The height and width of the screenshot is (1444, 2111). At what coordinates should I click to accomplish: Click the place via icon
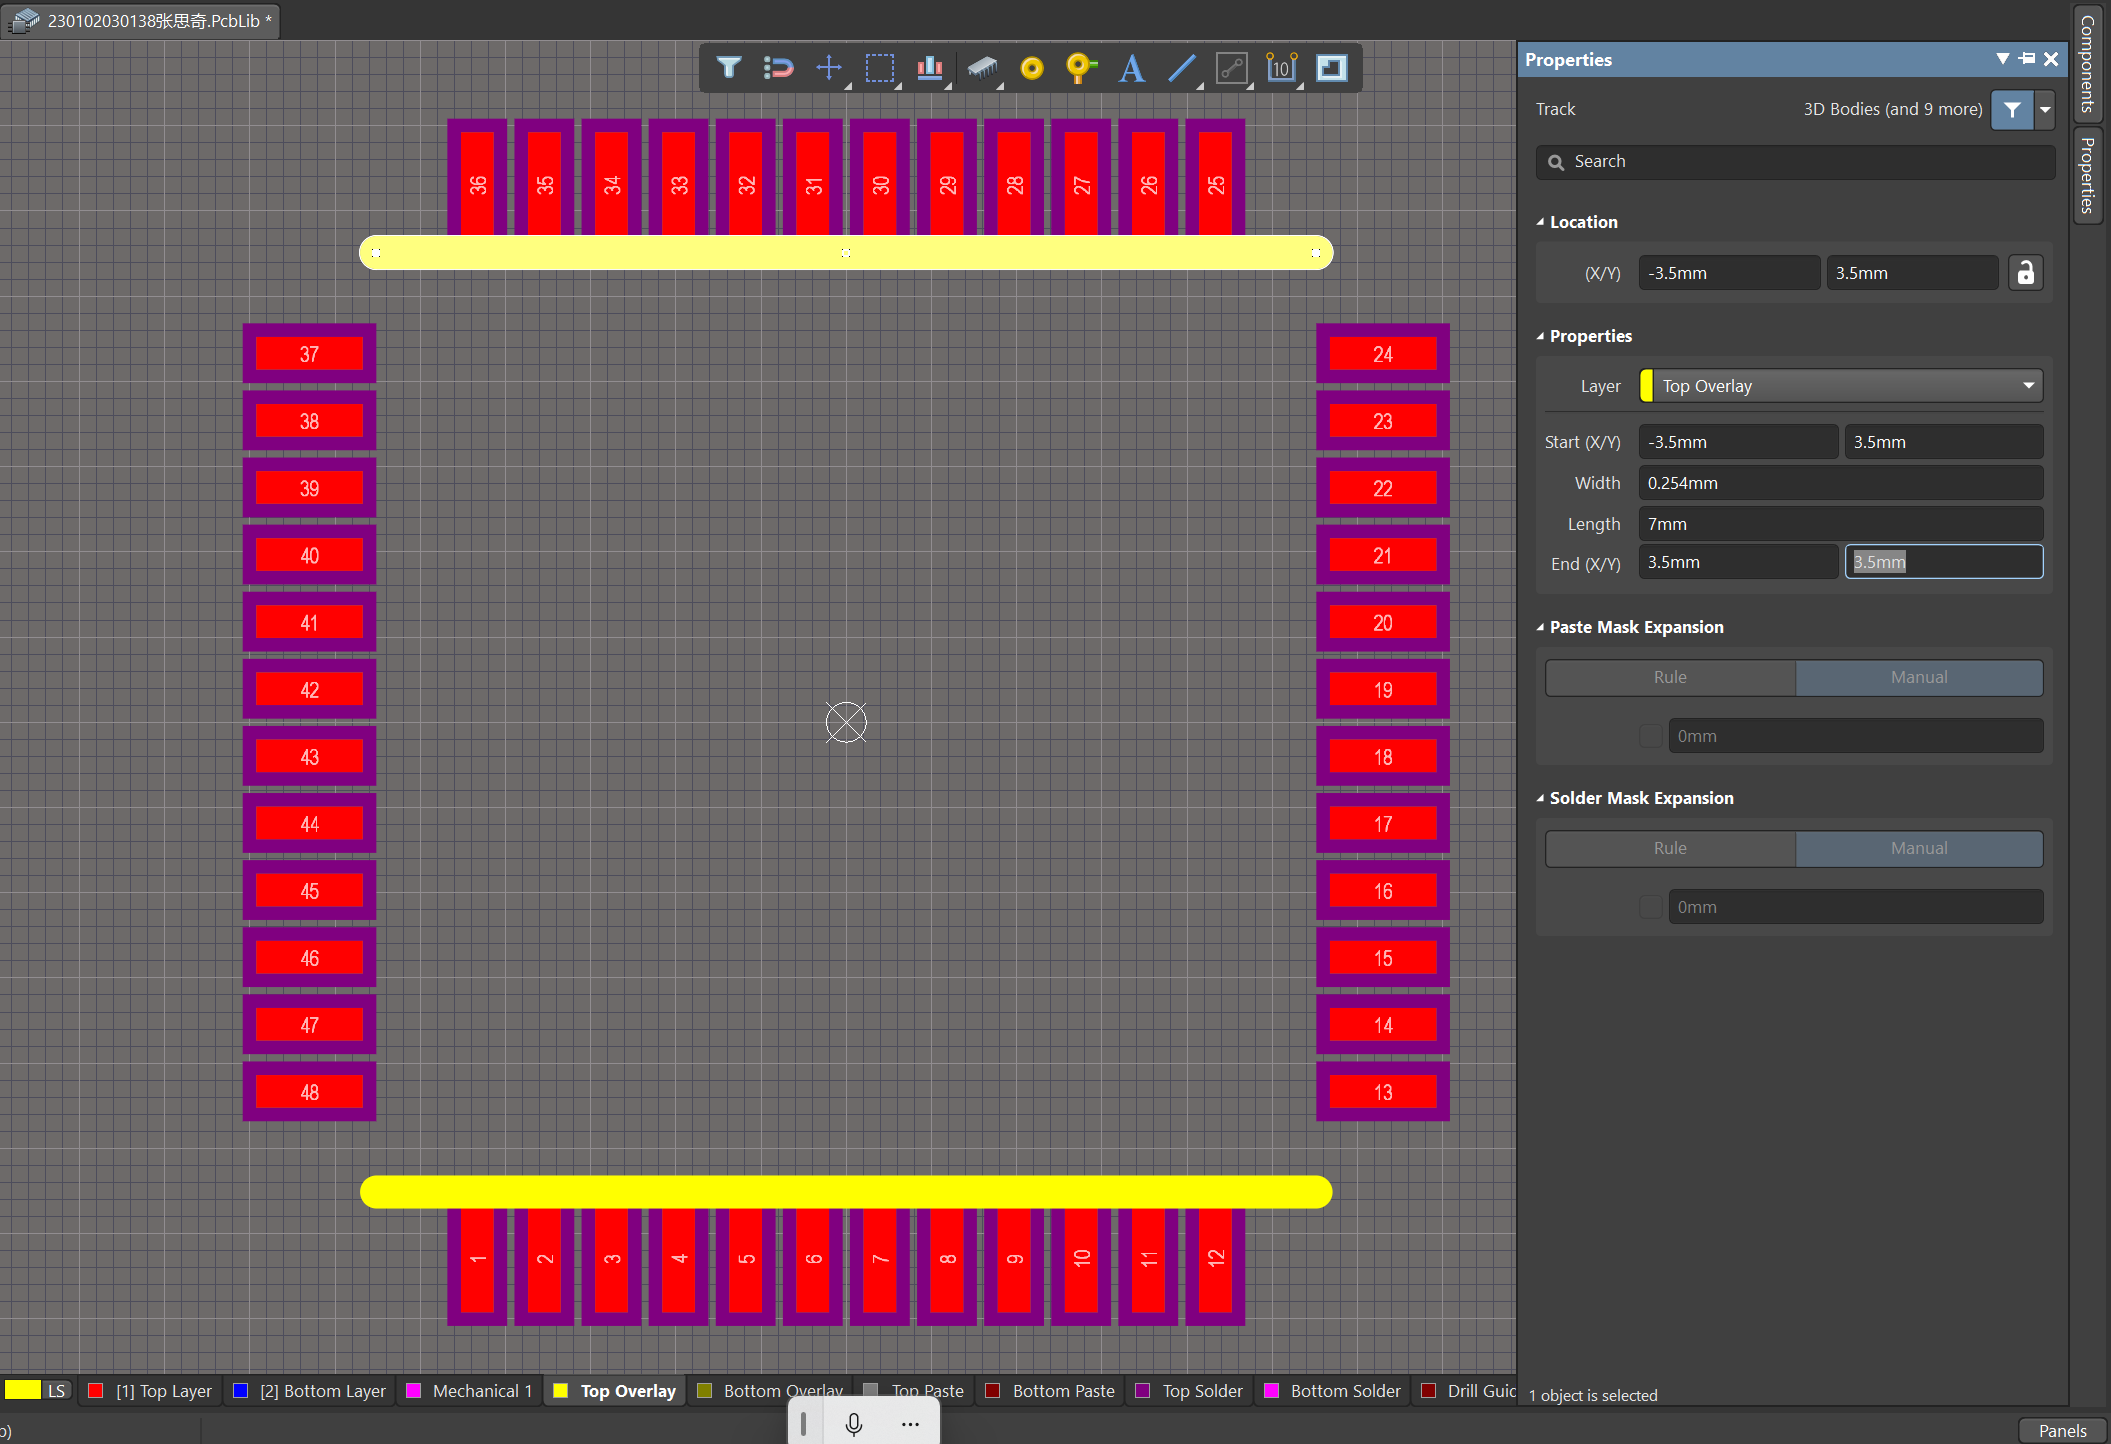tap(1081, 68)
